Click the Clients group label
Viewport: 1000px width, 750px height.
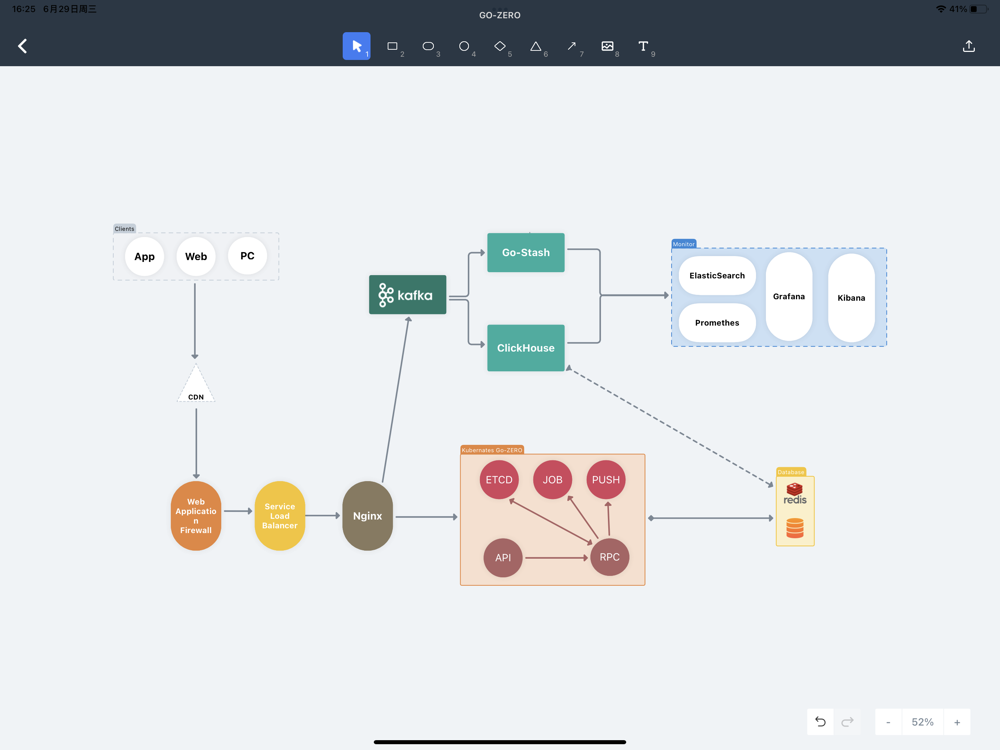pyautogui.click(x=124, y=228)
